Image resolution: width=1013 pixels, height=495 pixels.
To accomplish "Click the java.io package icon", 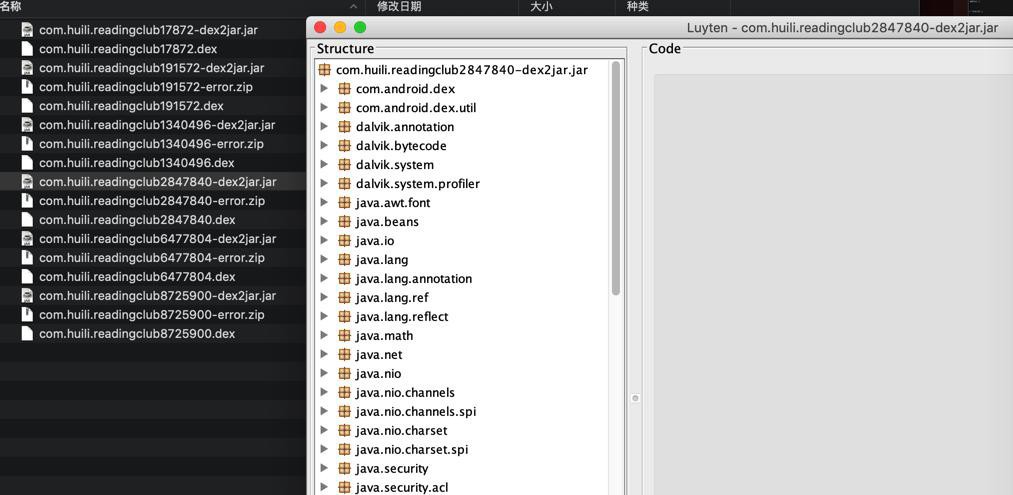I will point(344,241).
